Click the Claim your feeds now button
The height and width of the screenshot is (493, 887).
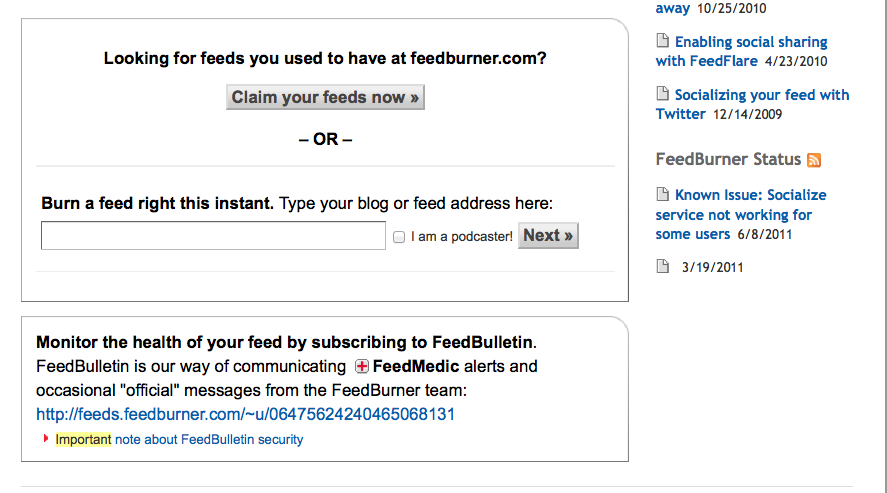[325, 97]
